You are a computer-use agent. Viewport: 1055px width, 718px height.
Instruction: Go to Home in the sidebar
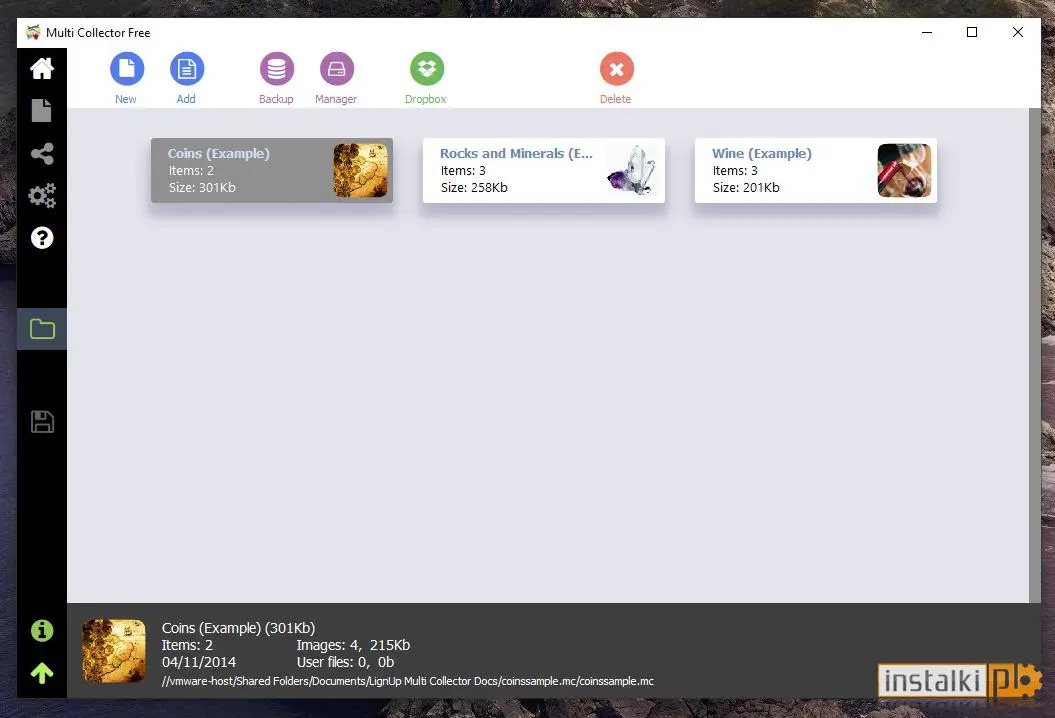(42, 68)
